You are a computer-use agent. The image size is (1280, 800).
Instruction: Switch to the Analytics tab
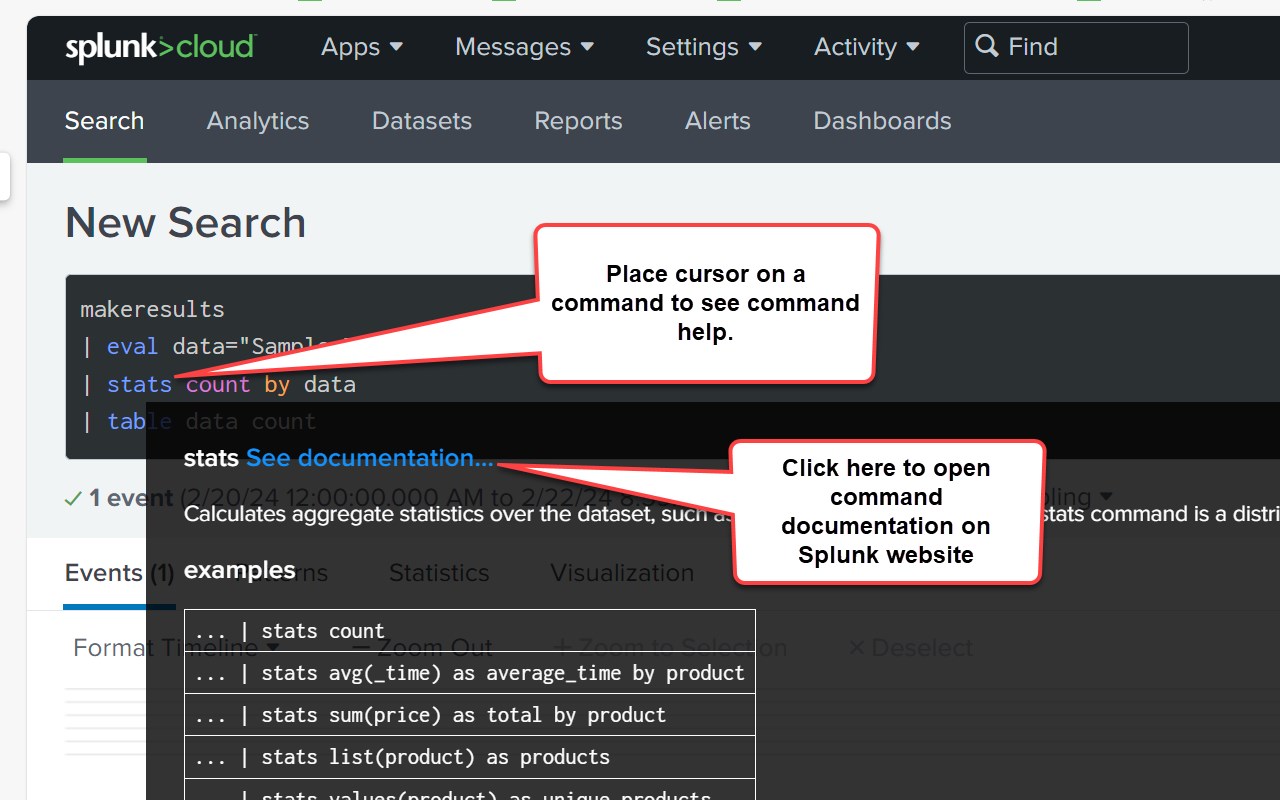[x=258, y=121]
